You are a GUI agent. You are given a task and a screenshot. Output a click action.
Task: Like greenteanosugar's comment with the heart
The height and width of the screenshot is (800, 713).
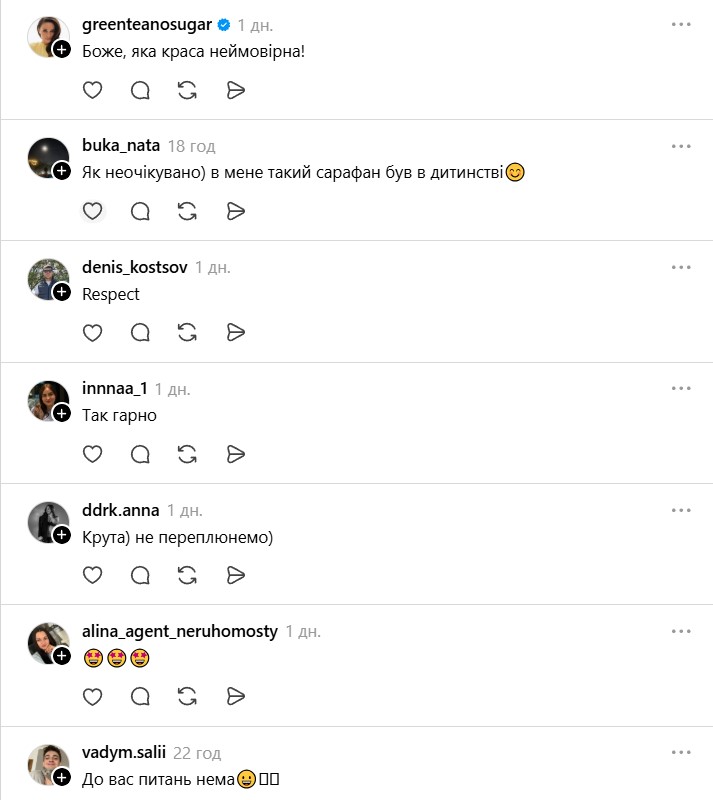(x=92, y=90)
